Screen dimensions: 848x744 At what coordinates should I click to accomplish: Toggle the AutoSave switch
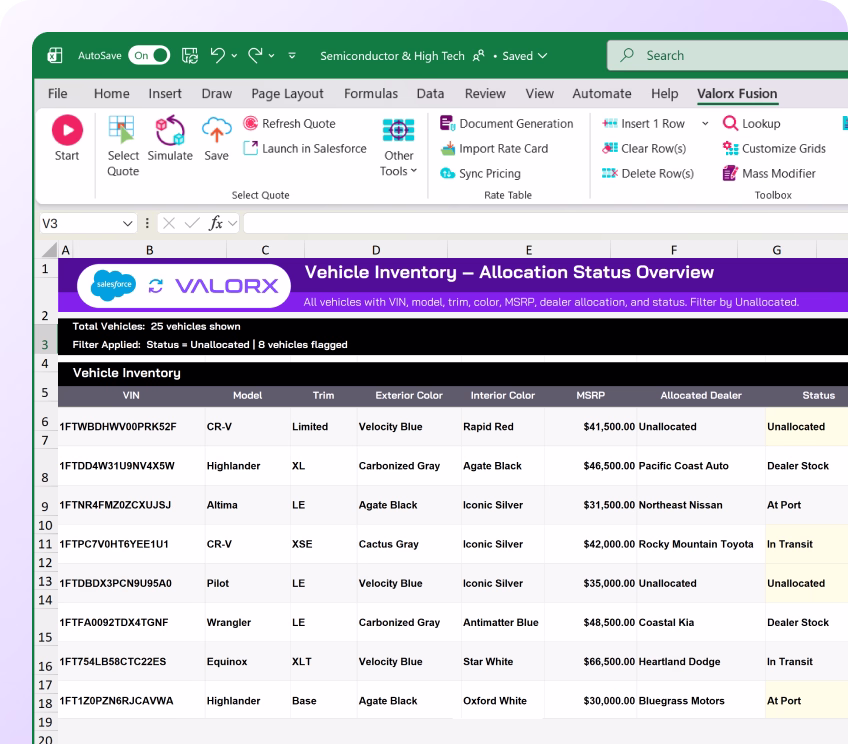click(149, 55)
